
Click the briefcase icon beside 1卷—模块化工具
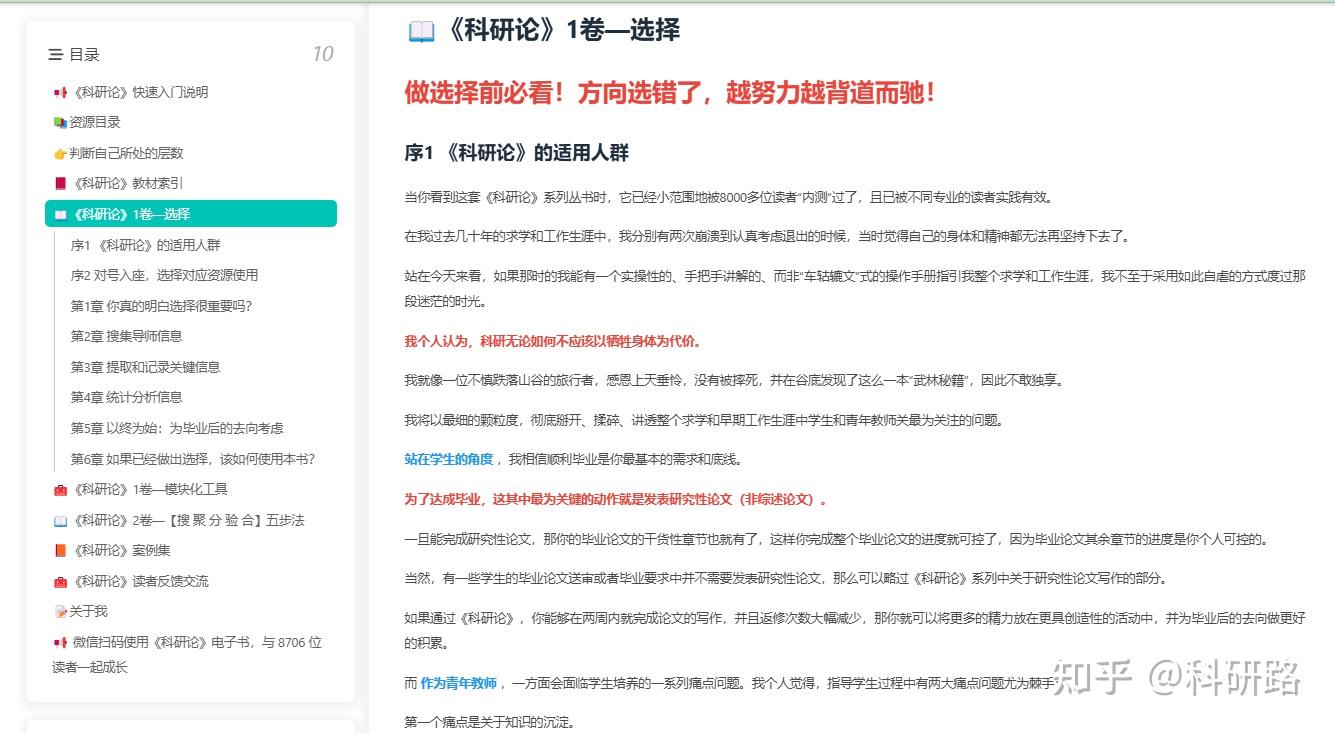tap(61, 489)
